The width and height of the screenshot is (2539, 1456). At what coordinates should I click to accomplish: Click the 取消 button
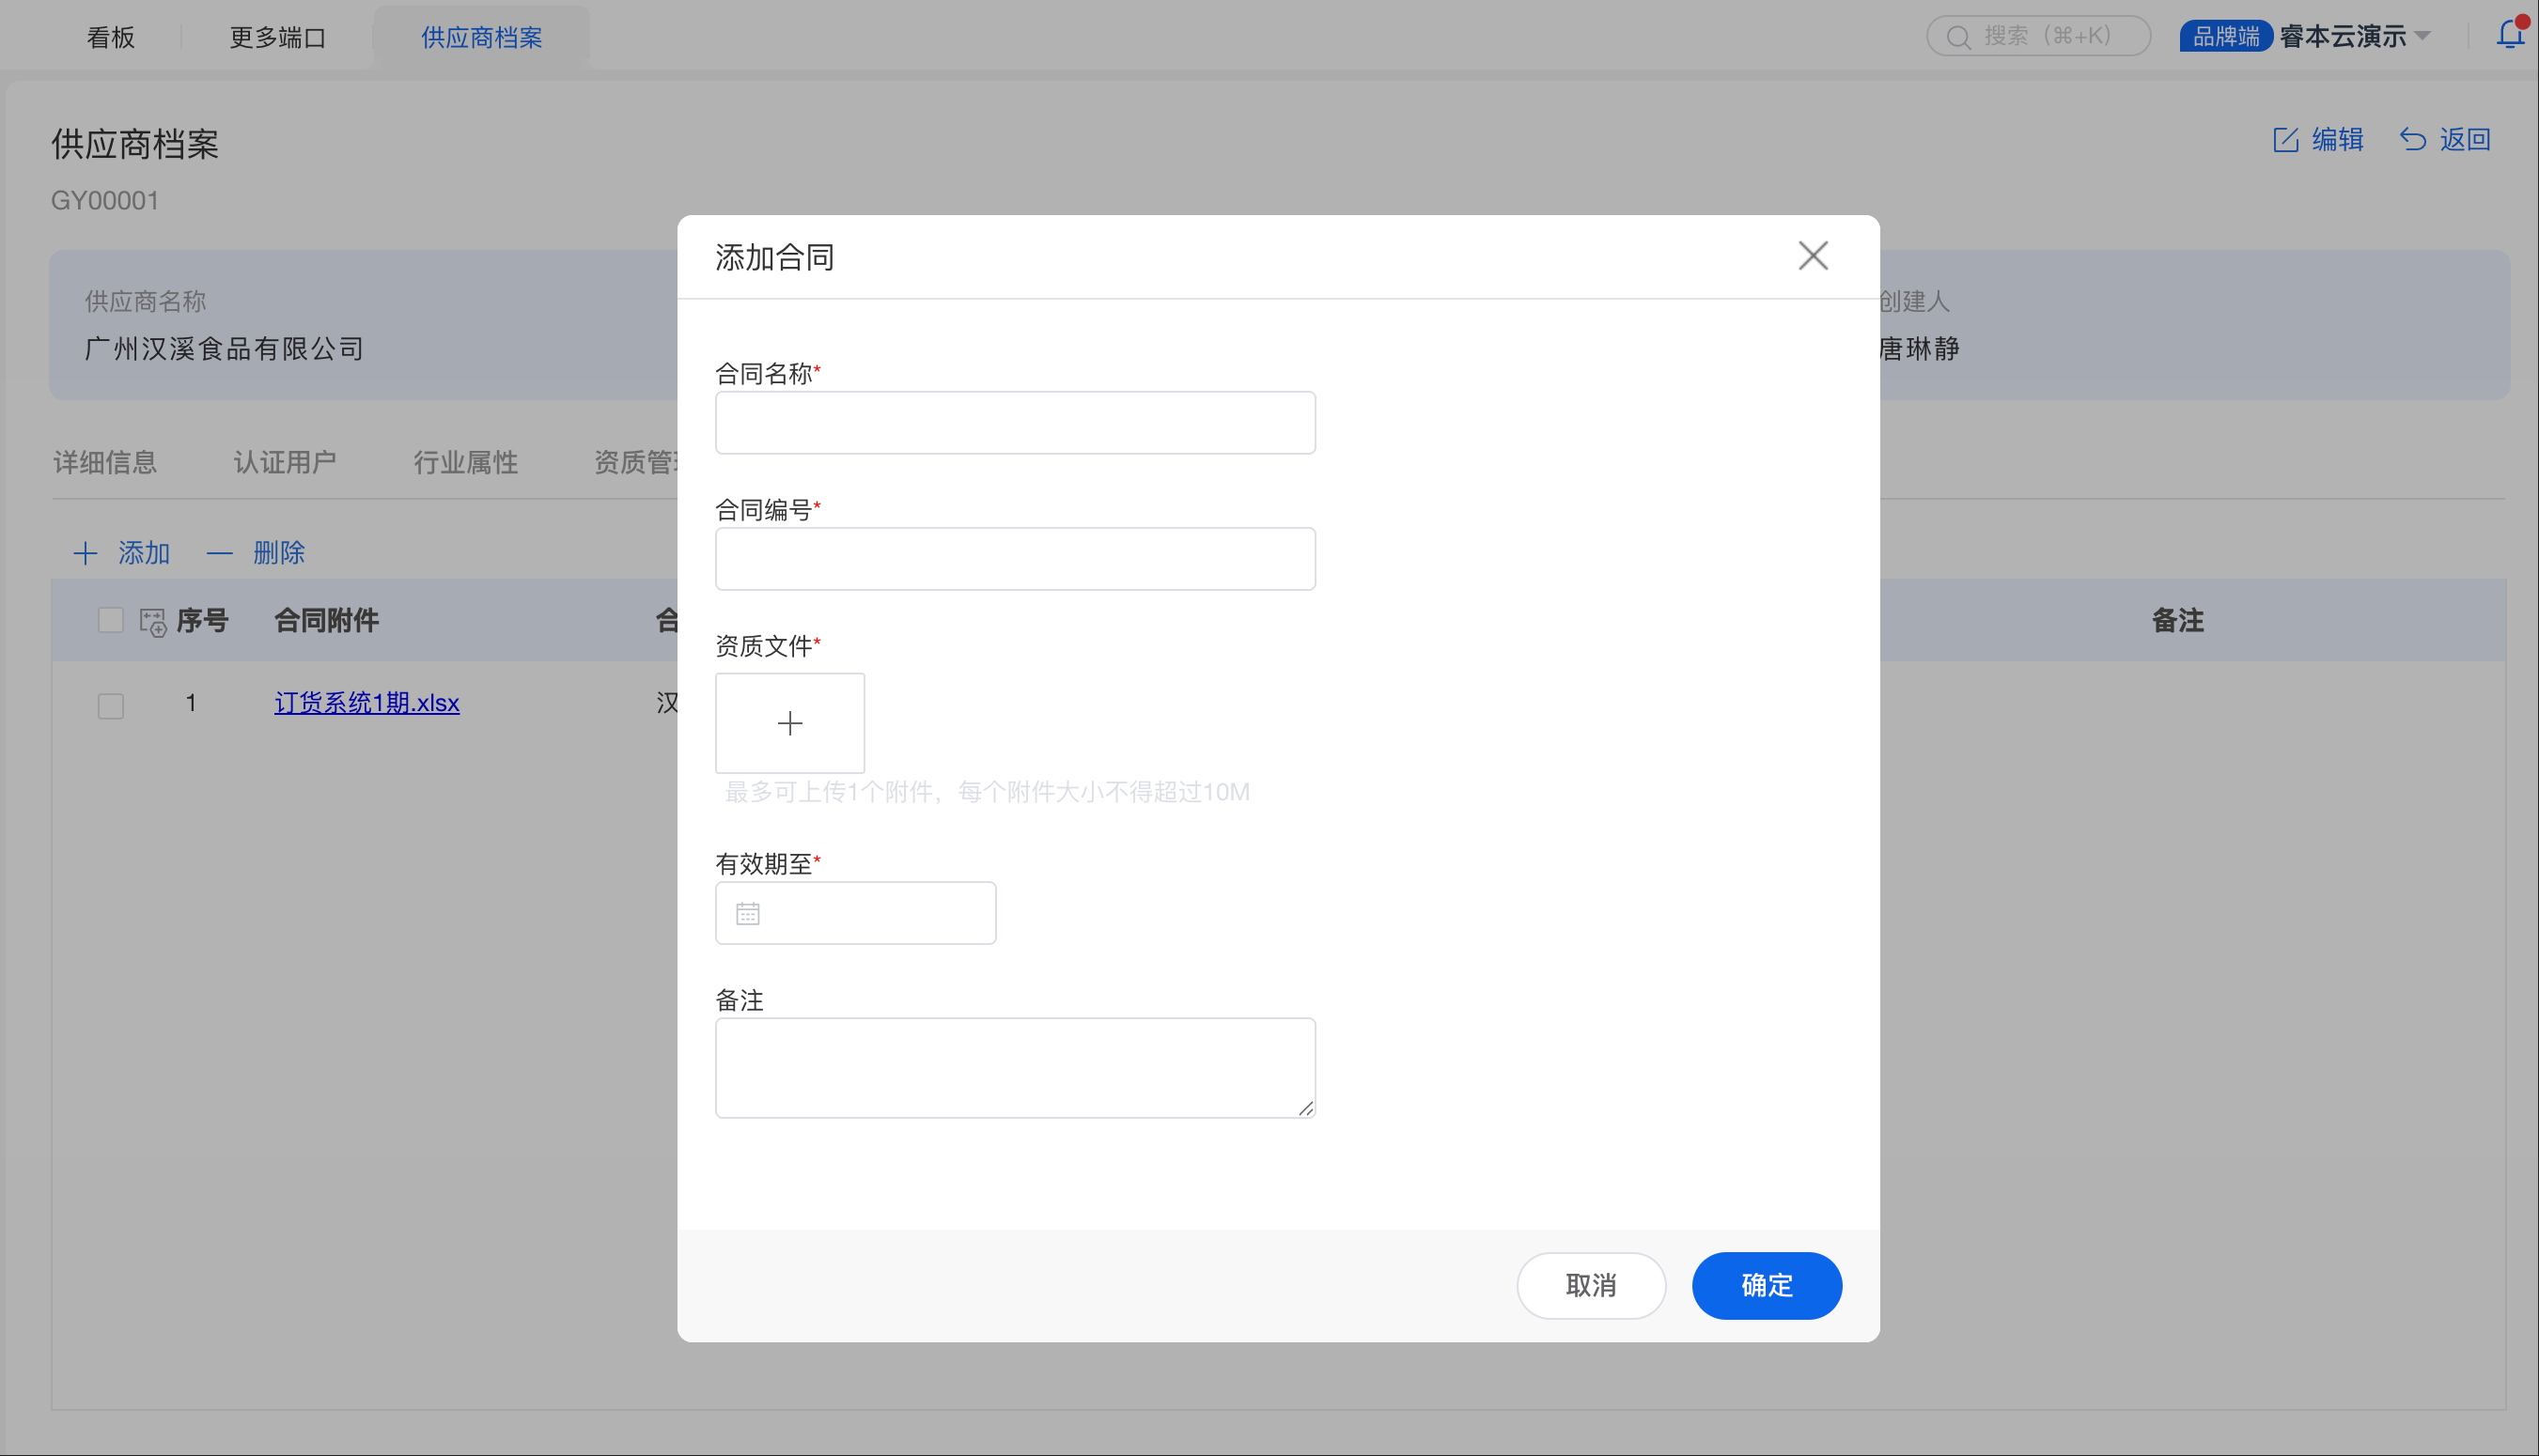coord(1590,1285)
